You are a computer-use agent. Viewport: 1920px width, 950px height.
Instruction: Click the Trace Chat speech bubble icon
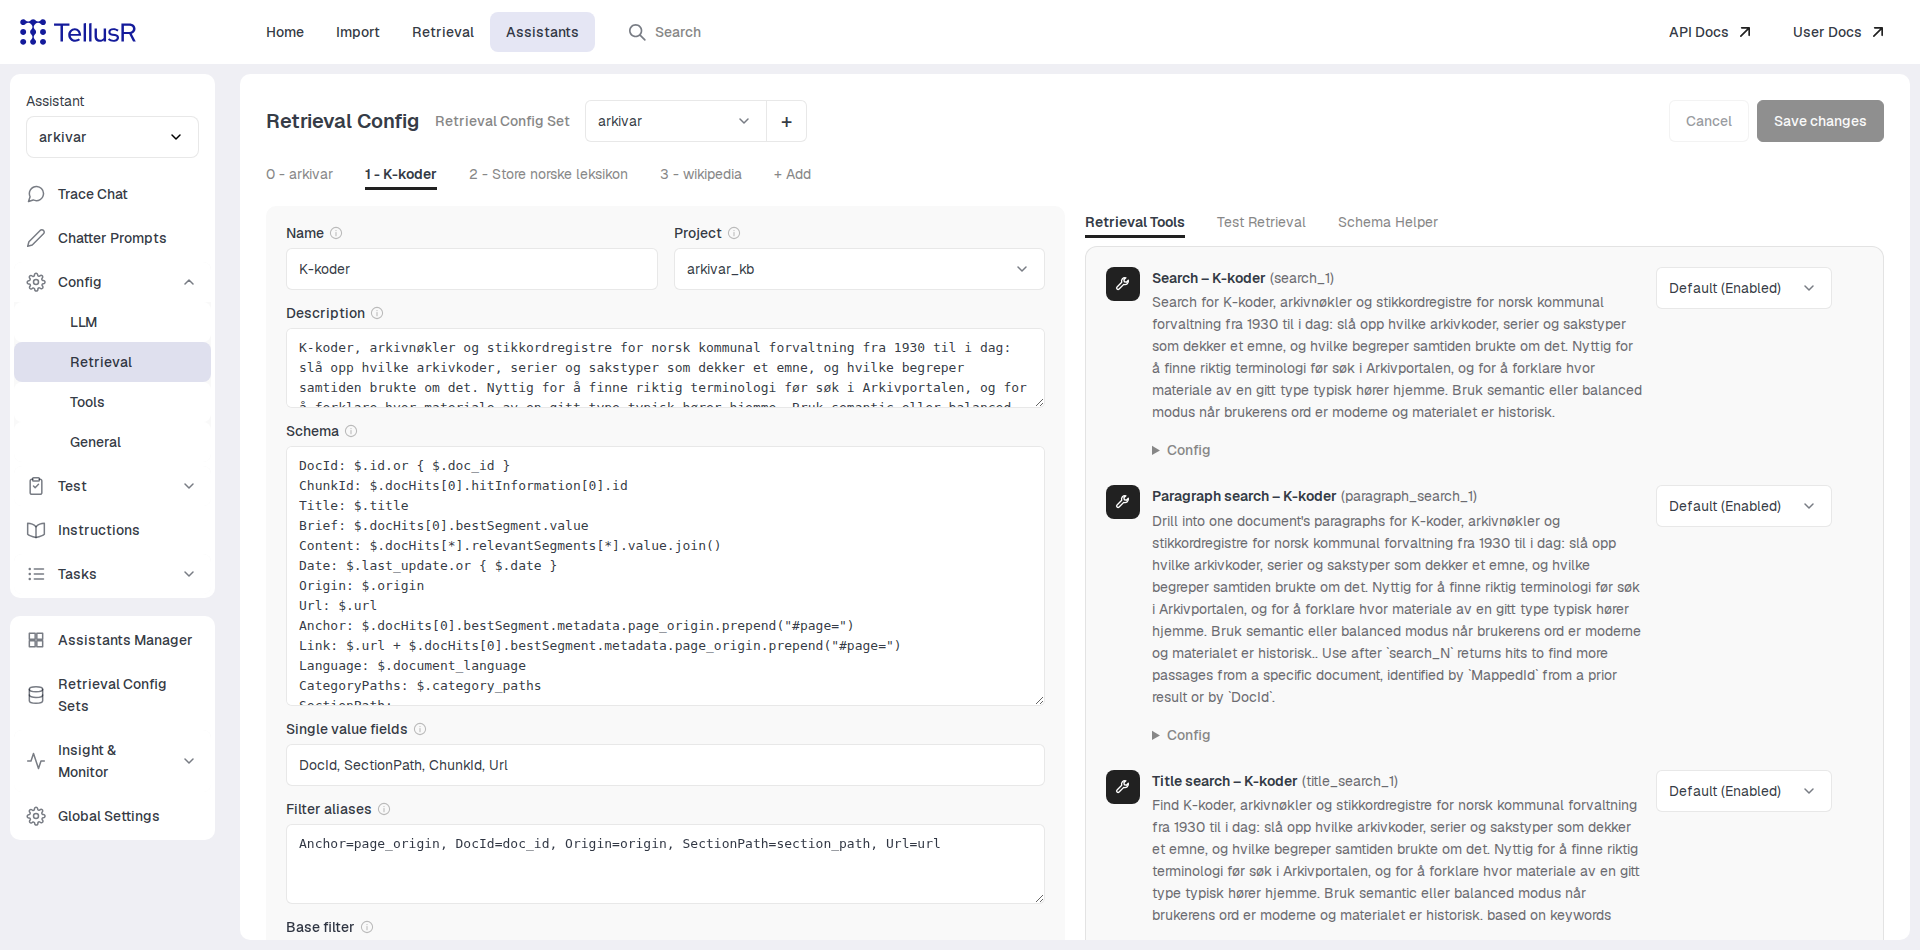pyautogui.click(x=36, y=194)
